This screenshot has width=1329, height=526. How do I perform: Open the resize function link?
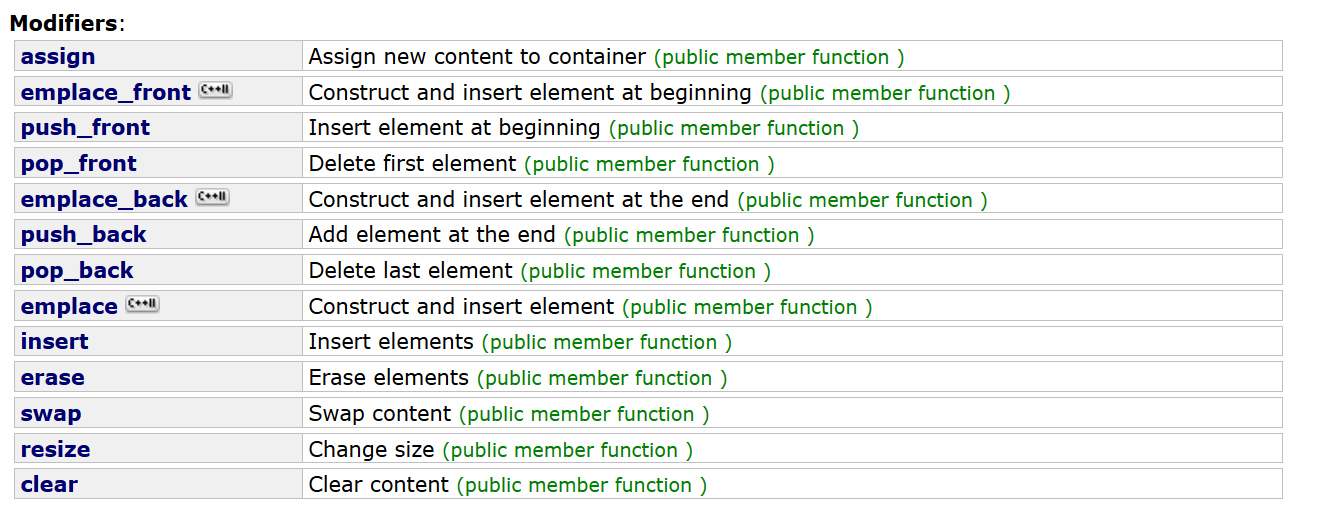point(56,449)
